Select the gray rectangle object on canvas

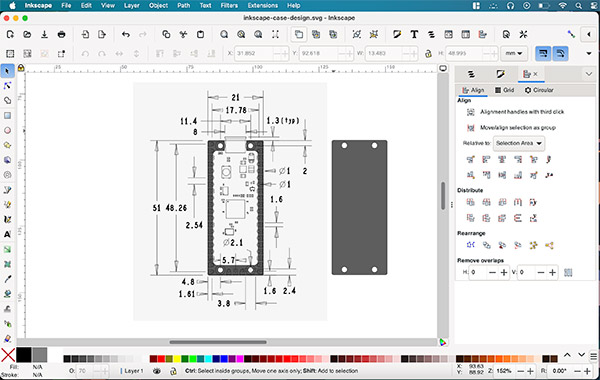(x=359, y=207)
